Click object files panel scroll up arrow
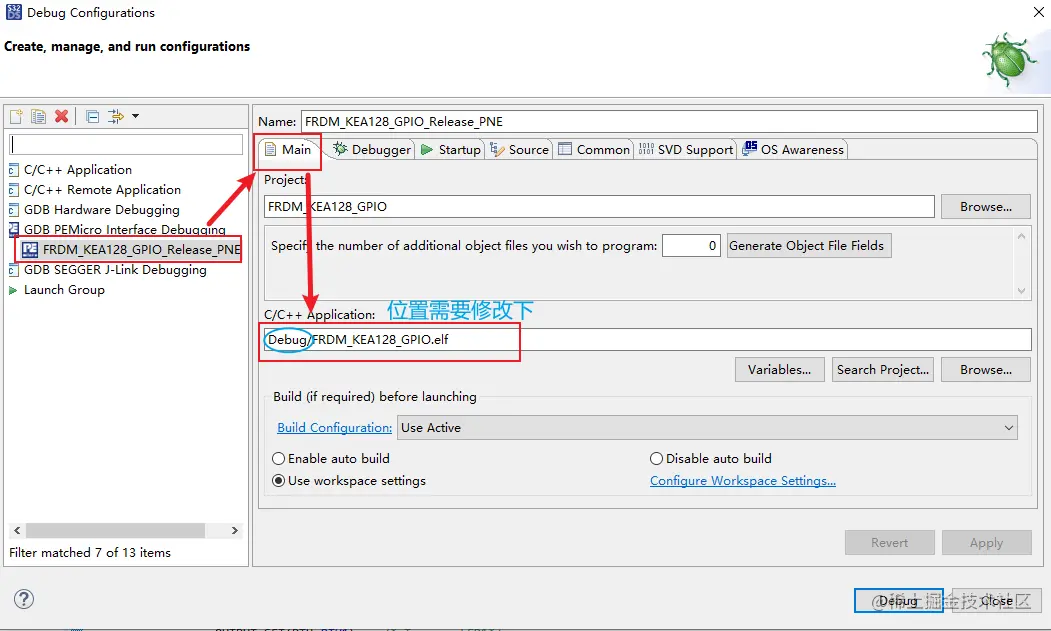The height and width of the screenshot is (631, 1051). point(1022,236)
